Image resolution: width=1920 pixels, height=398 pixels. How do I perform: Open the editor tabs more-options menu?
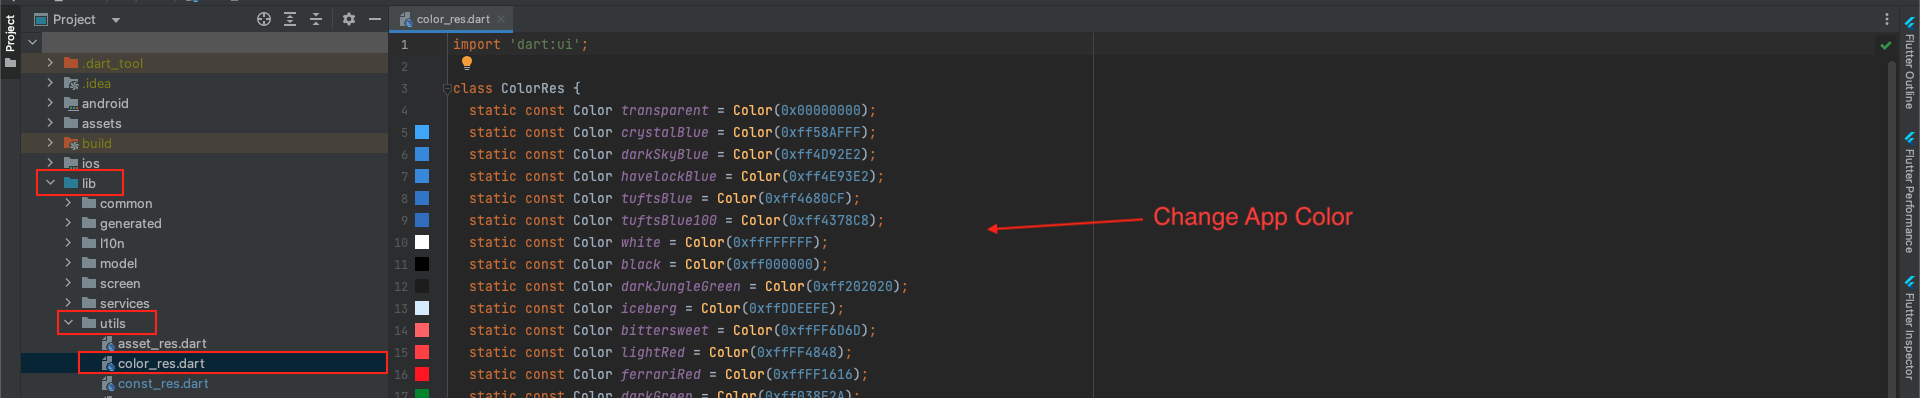(x=1887, y=19)
